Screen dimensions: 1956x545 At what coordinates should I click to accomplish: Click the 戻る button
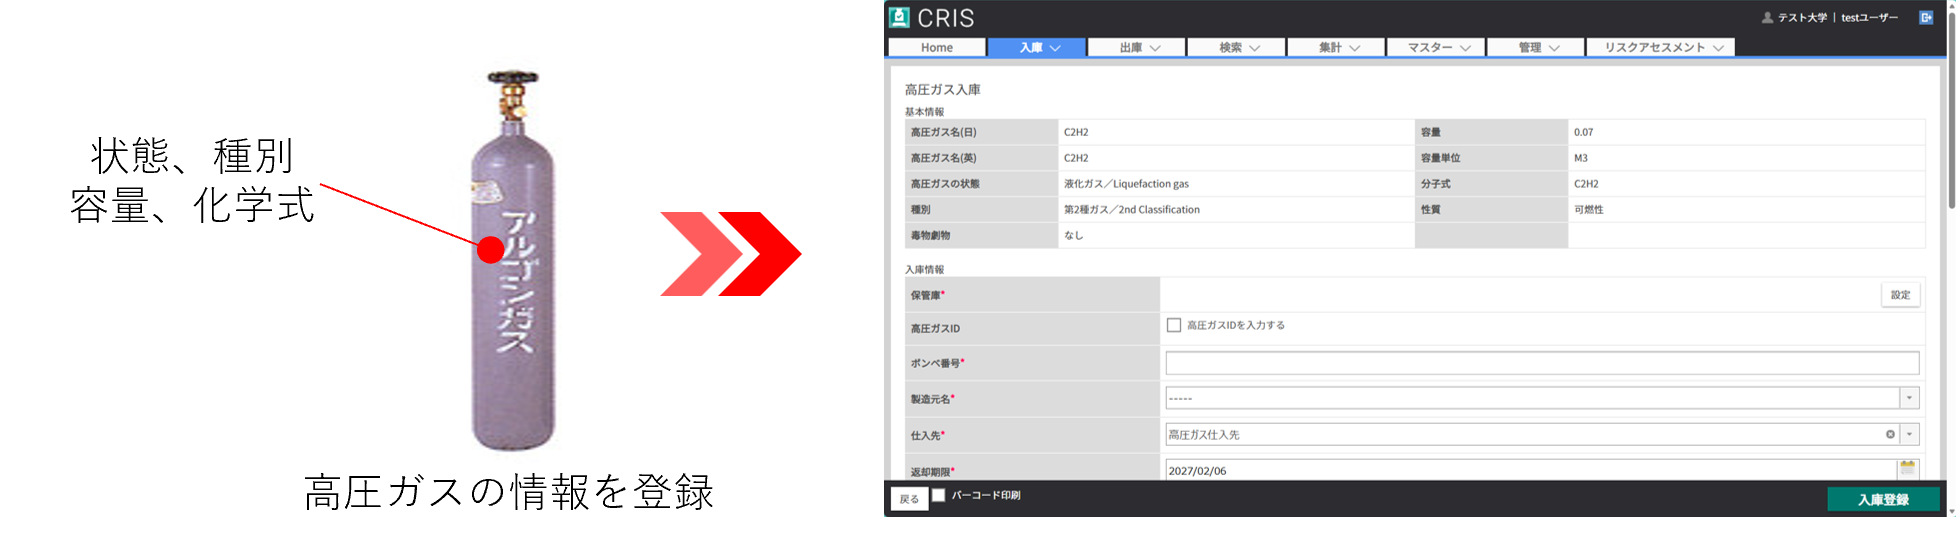click(x=909, y=499)
